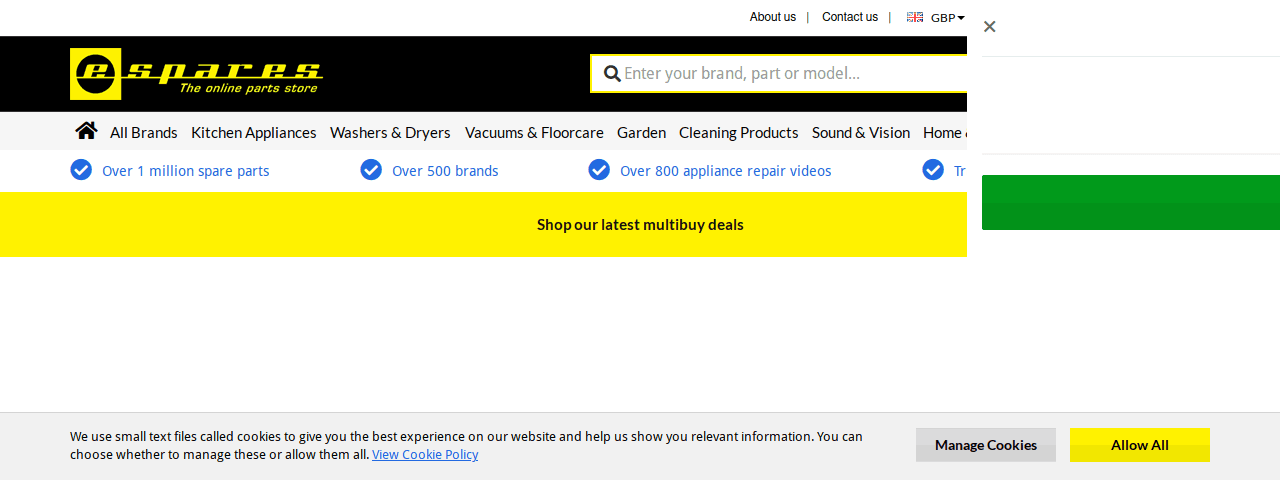This screenshot has height=480, width=1280.
Task: Close the side panel with X
Action: click(989, 27)
